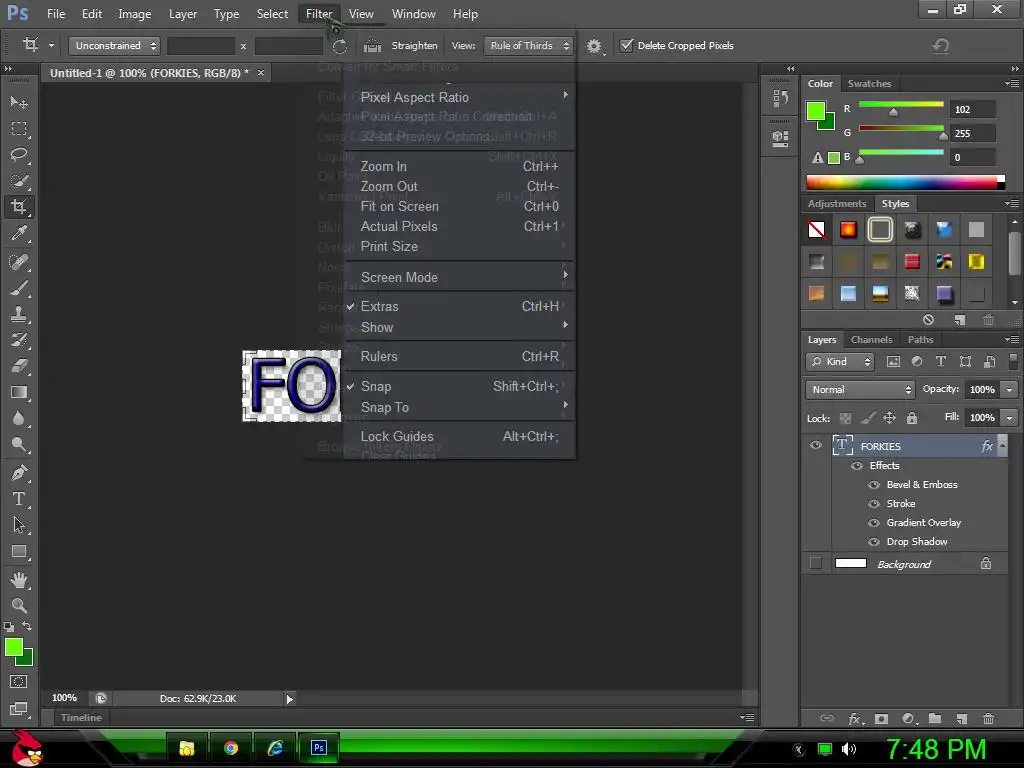Select the Lasso tool

19,155
